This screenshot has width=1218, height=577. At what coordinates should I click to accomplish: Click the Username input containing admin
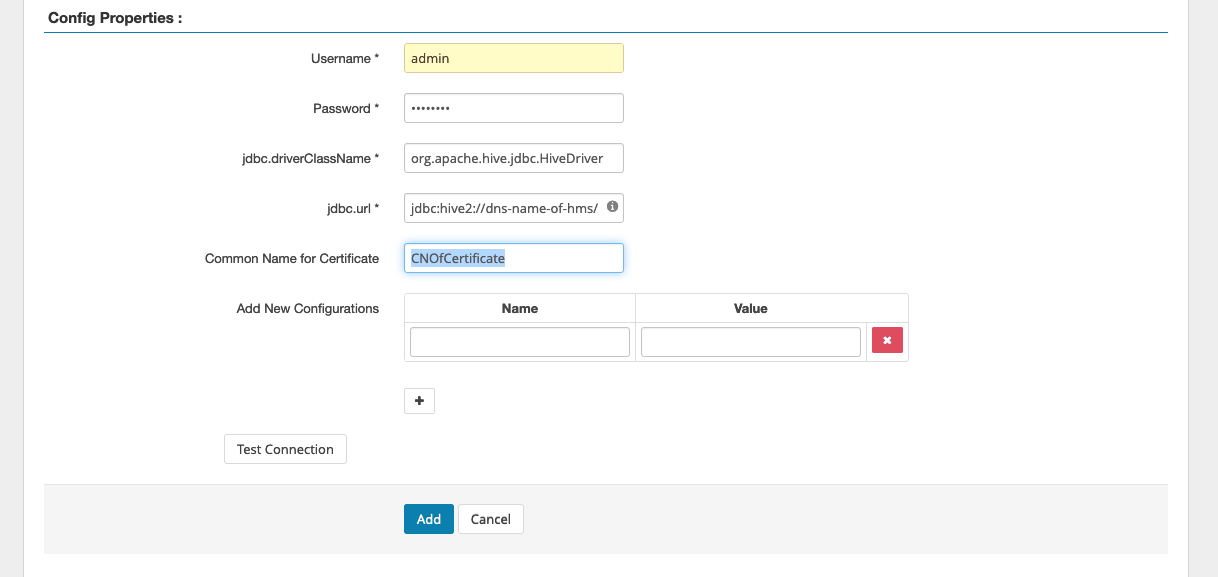coord(513,58)
